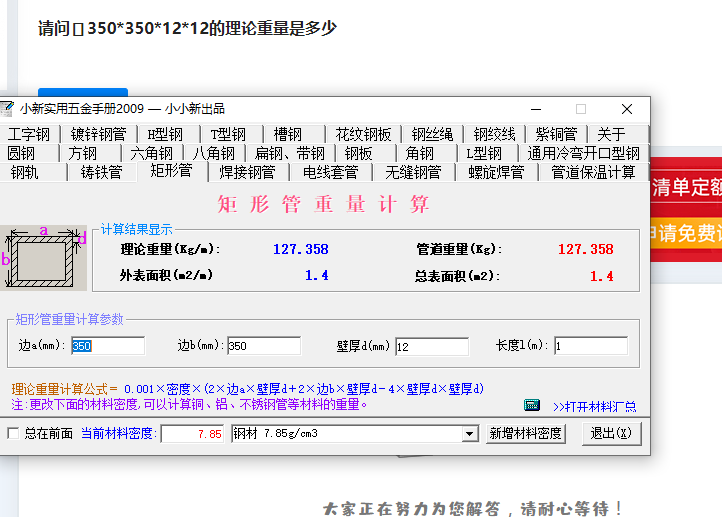The height and width of the screenshot is (517, 722).
Task: Minimize the 小新实用五金手册2009 window
Action: pyautogui.click(x=536, y=109)
